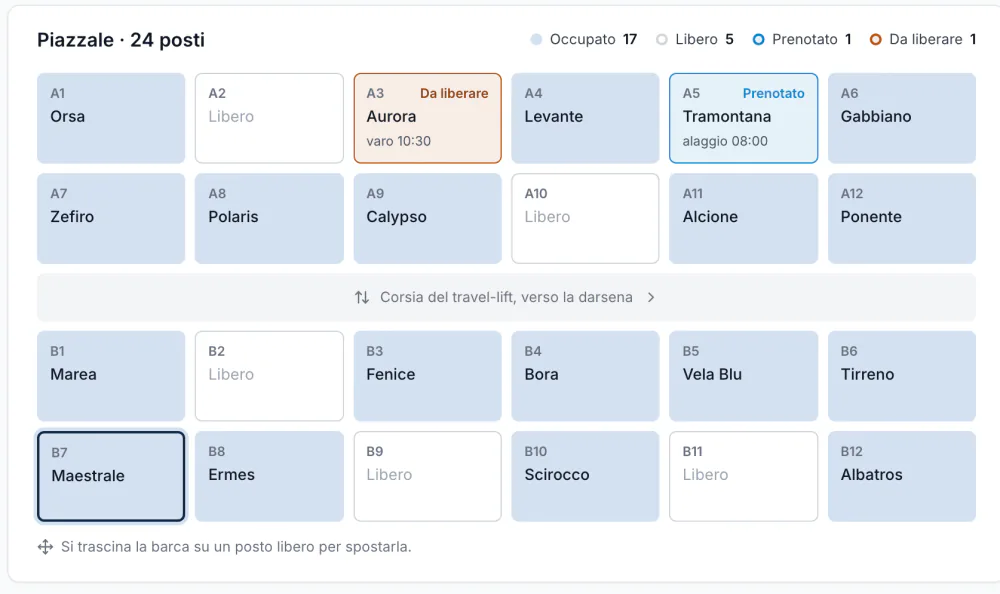Select berth A1 Orsa
Viewport: 1000px width, 594px height.
point(111,118)
